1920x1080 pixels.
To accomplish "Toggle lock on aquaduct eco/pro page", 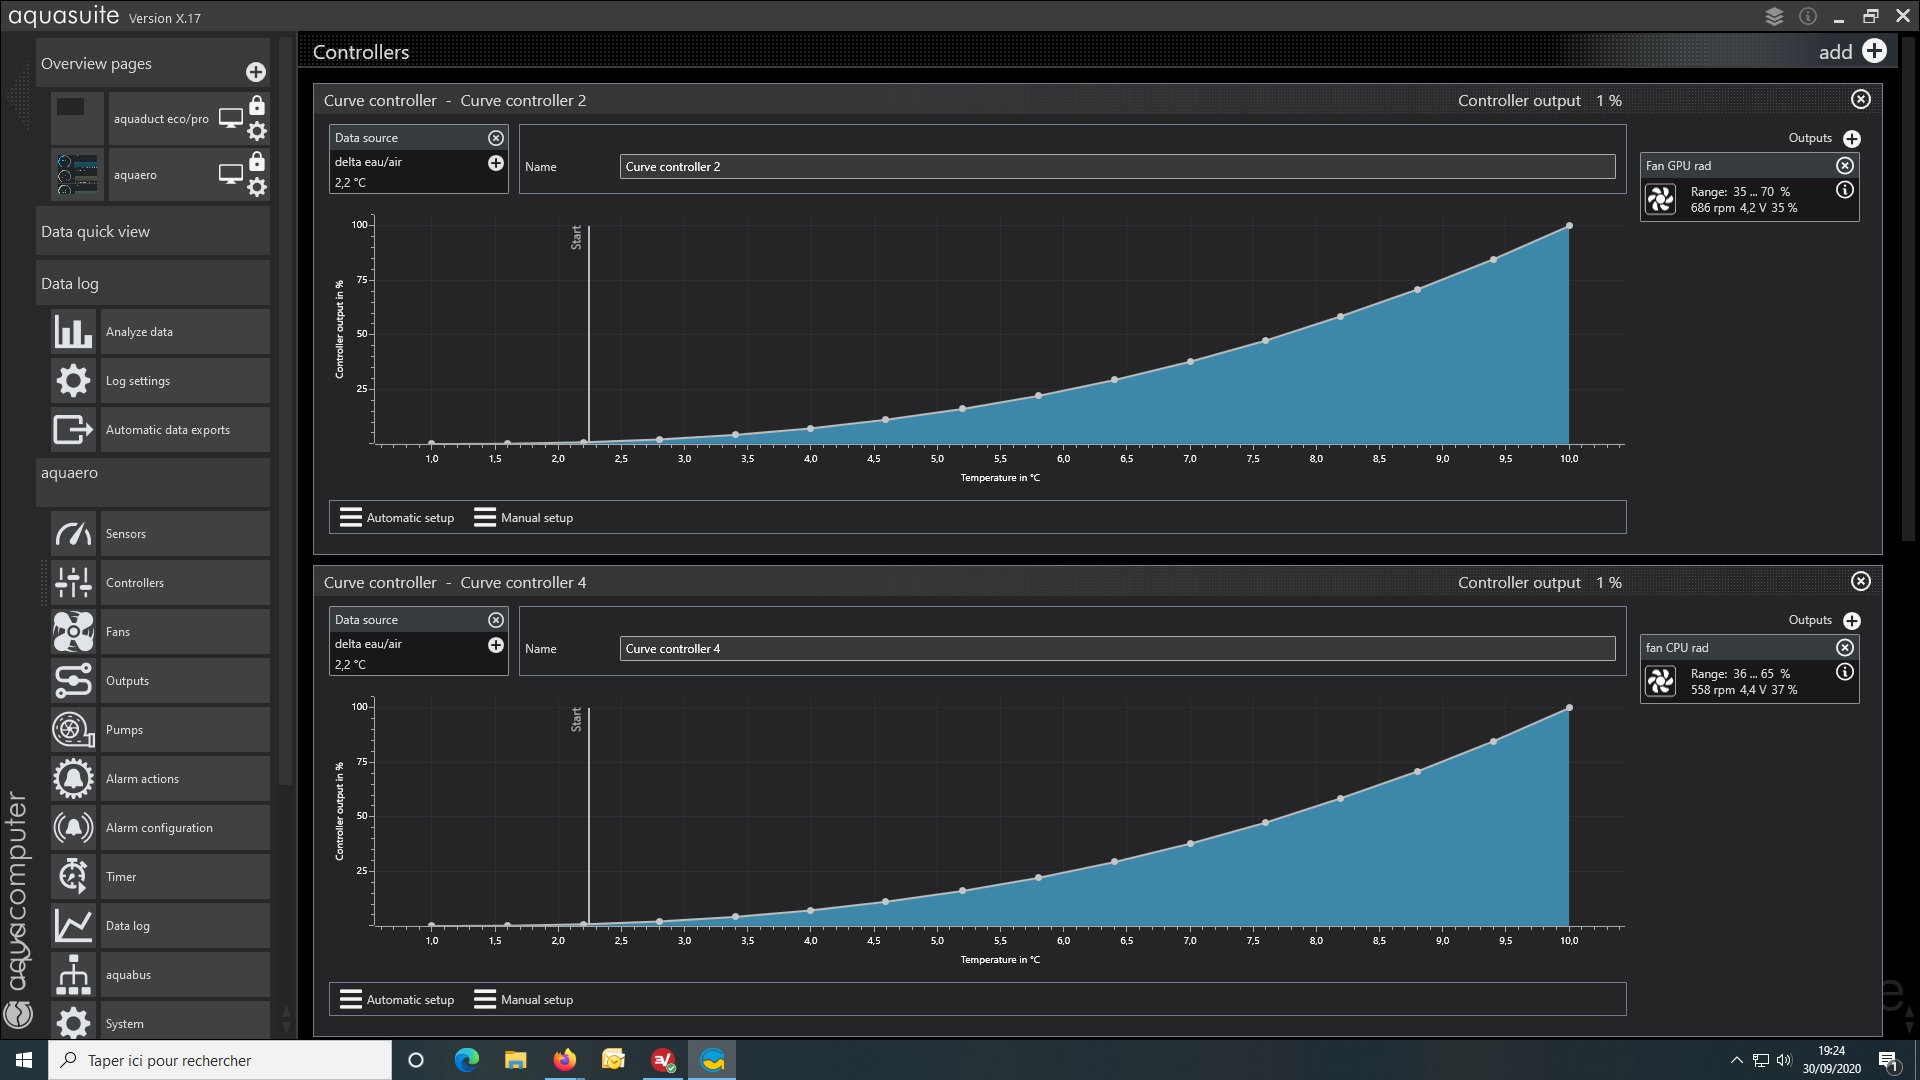I will tap(257, 106).
